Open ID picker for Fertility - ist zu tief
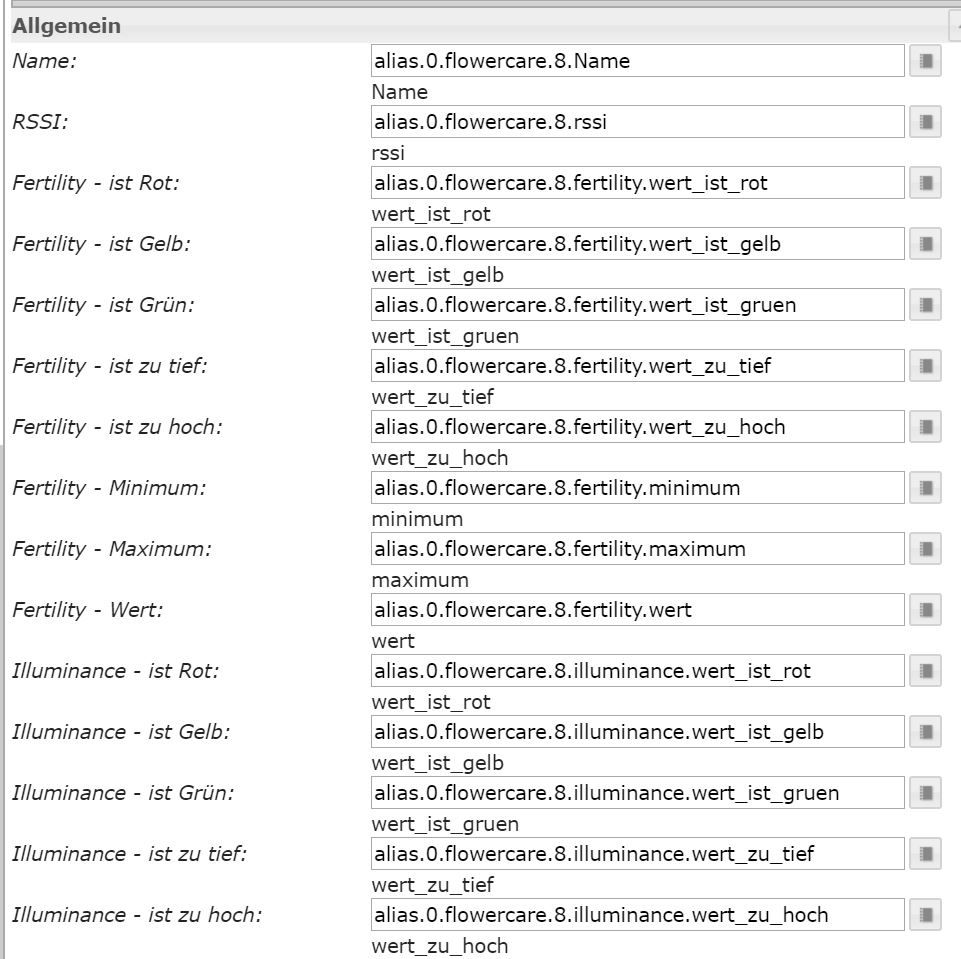Screen dimensions: 961x959 [925, 366]
